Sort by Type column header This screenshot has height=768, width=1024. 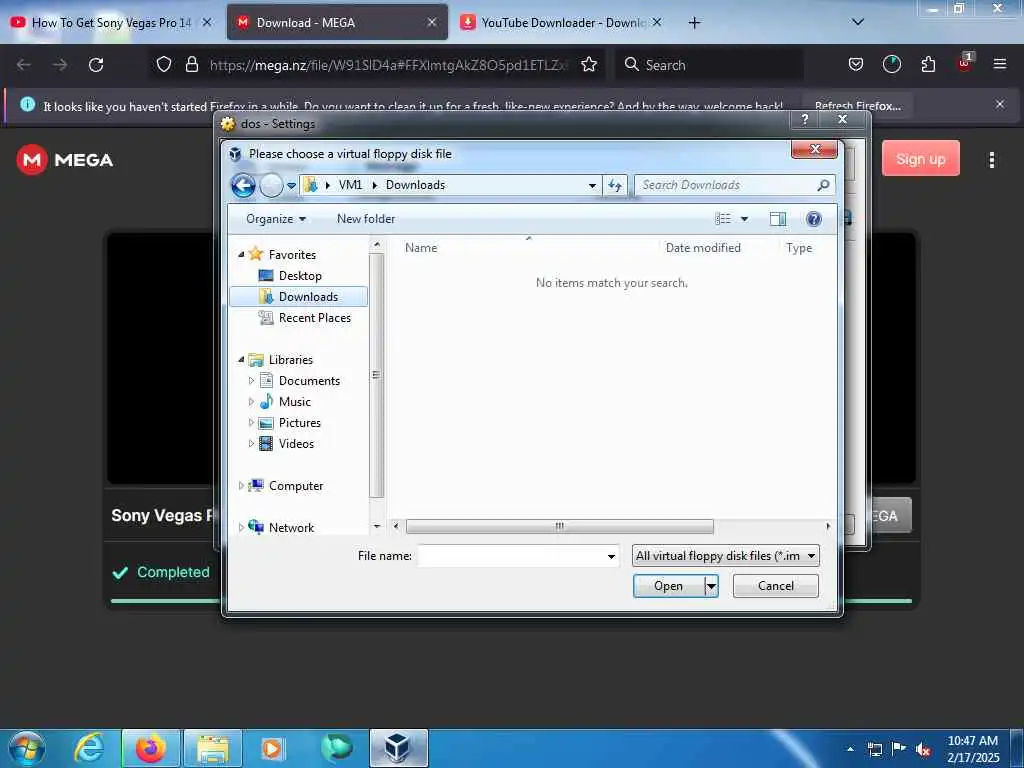tap(799, 248)
